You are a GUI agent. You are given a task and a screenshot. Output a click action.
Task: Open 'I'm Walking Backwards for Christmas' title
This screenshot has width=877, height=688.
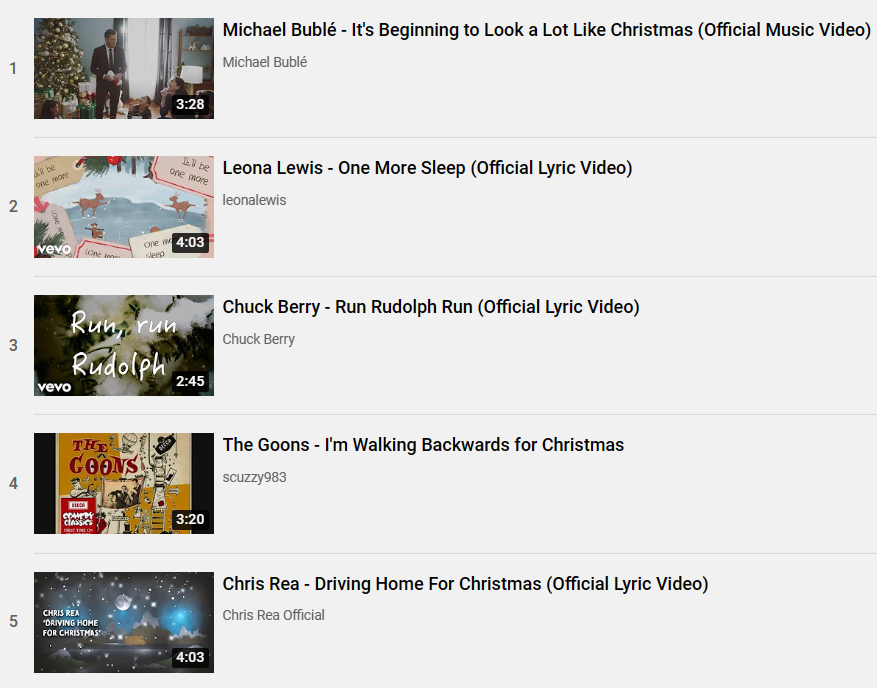point(423,445)
